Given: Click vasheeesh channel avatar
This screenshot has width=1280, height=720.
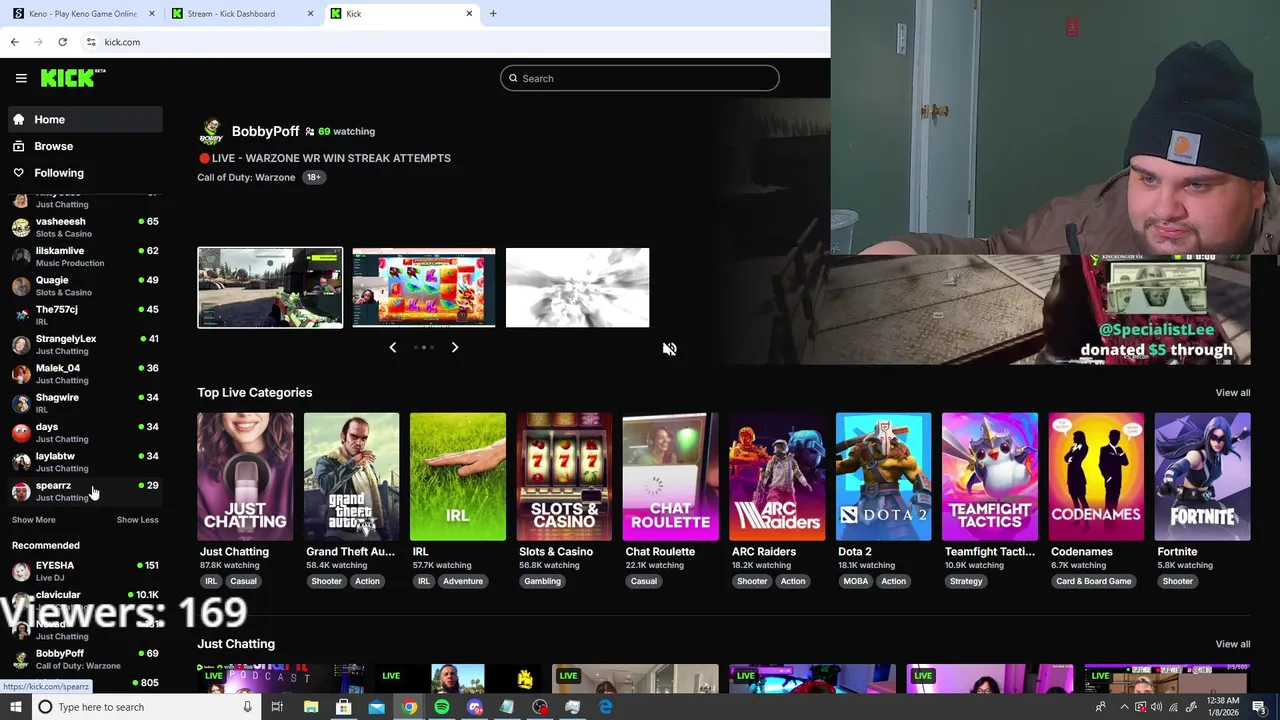Looking at the screenshot, I should (21, 227).
